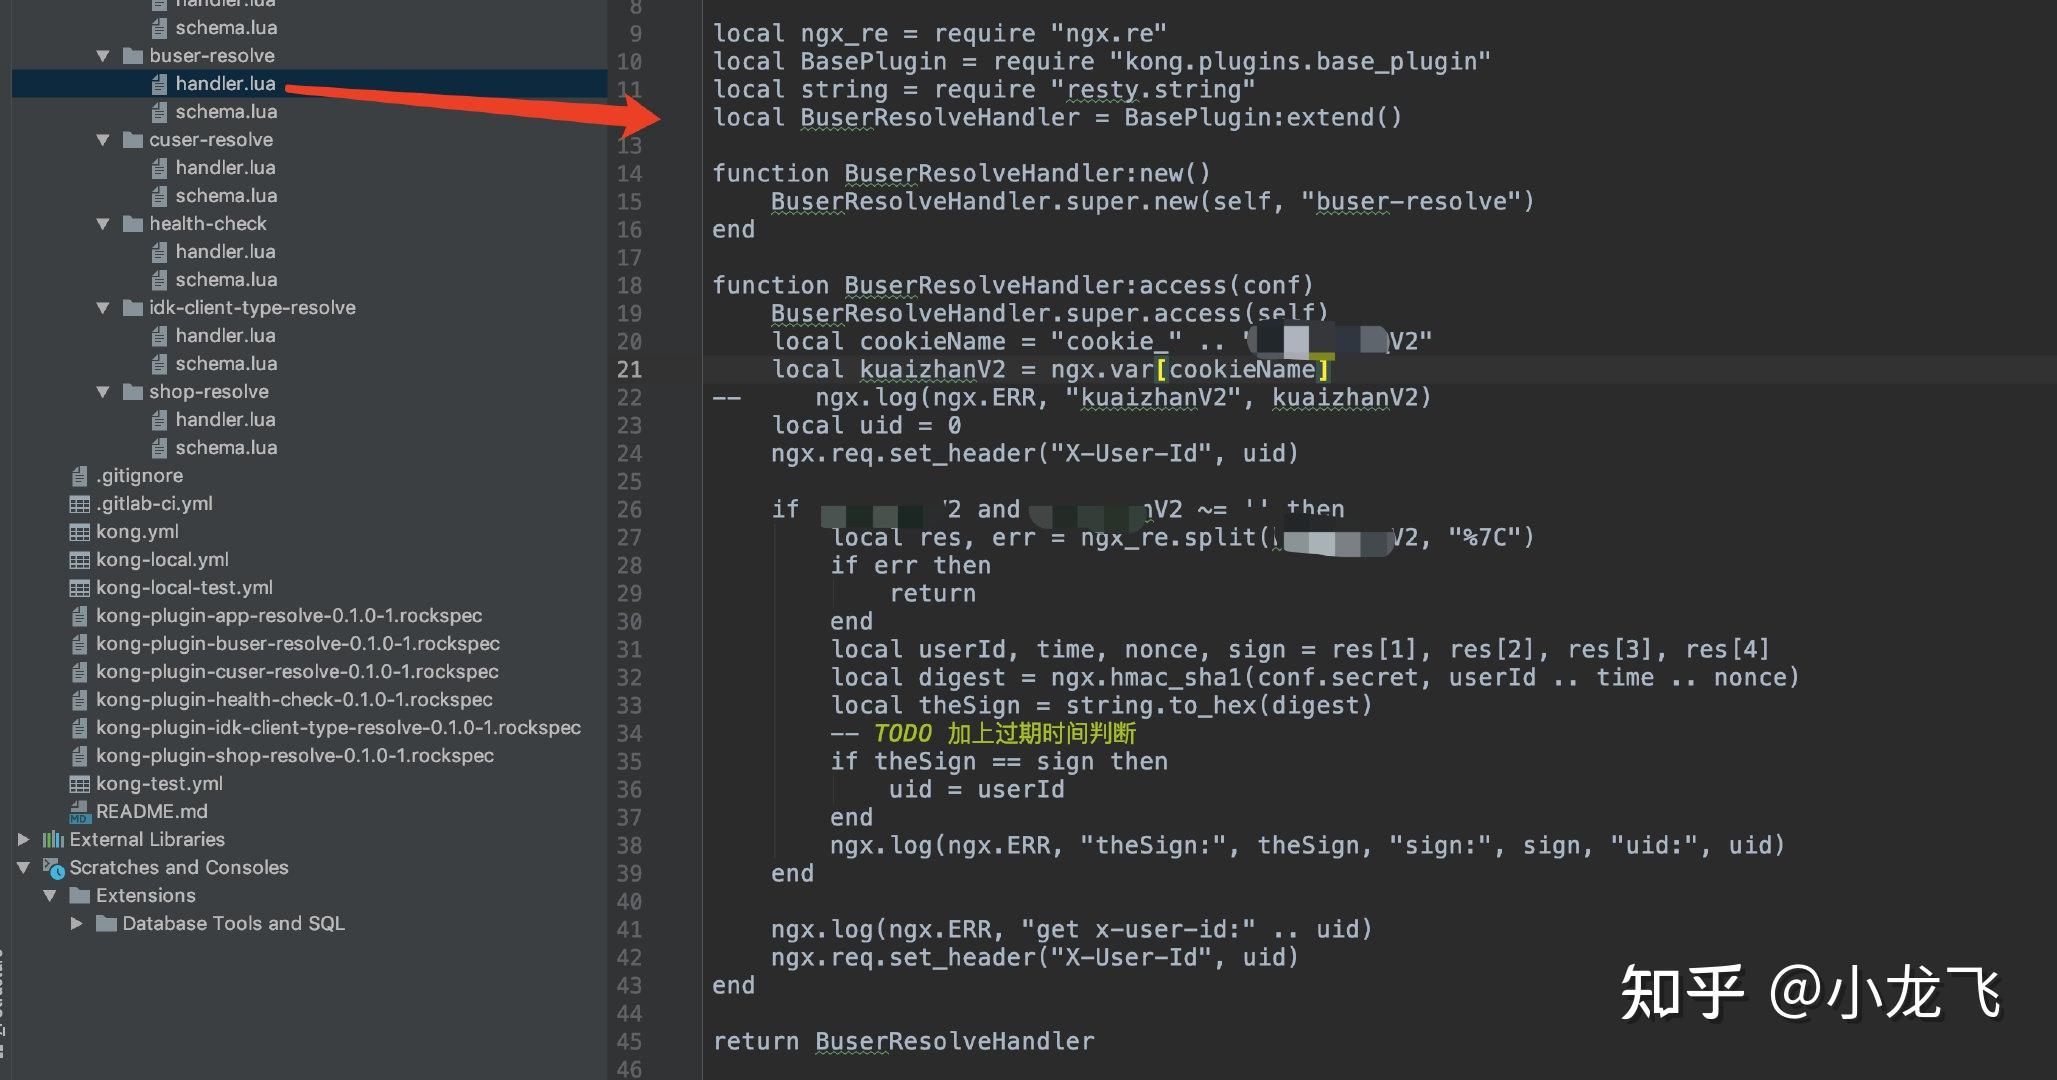Click the External Libraries bar icon

coord(53,840)
